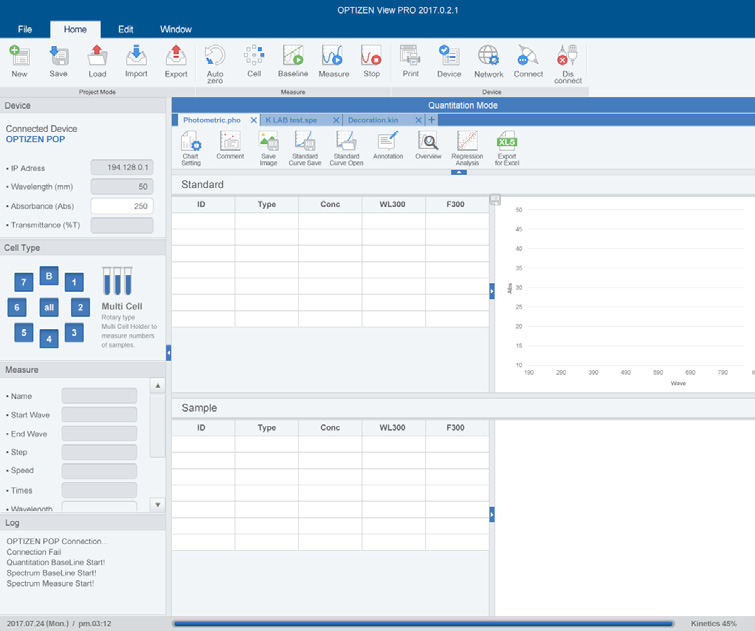Collapse the secondary toolbar with arrow
755x631 pixels.
[x=459, y=172]
